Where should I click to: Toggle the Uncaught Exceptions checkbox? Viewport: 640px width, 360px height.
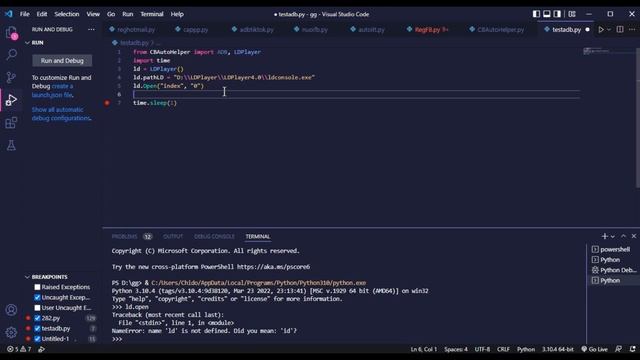pos(38,298)
